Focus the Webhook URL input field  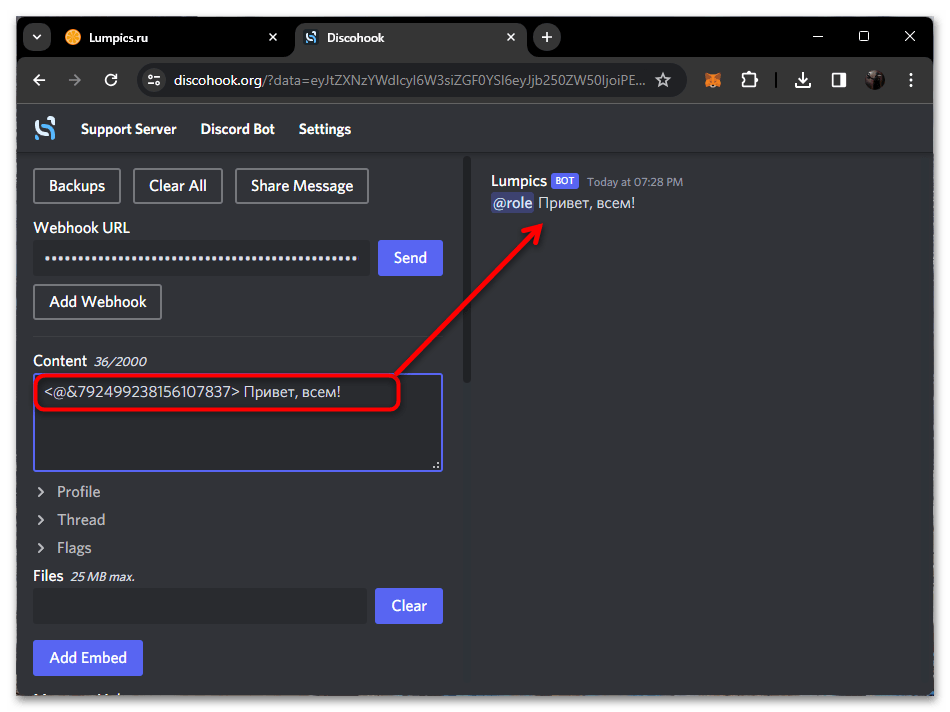[201, 258]
